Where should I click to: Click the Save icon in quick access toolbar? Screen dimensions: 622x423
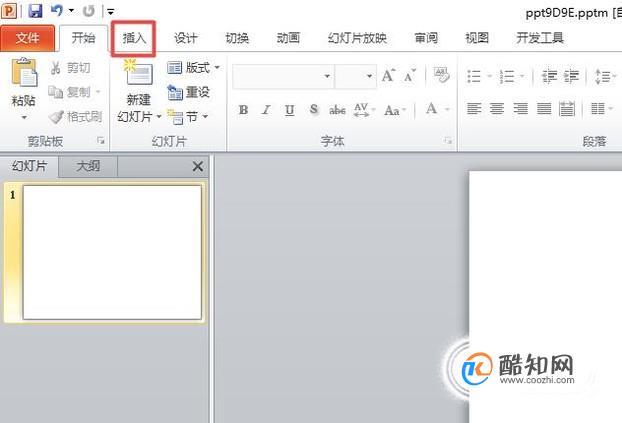35,11
